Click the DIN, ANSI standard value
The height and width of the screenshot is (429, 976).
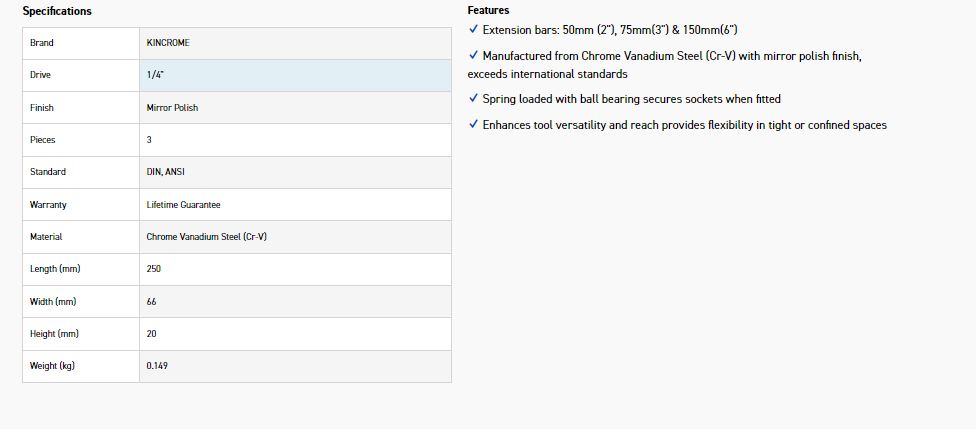tap(165, 172)
